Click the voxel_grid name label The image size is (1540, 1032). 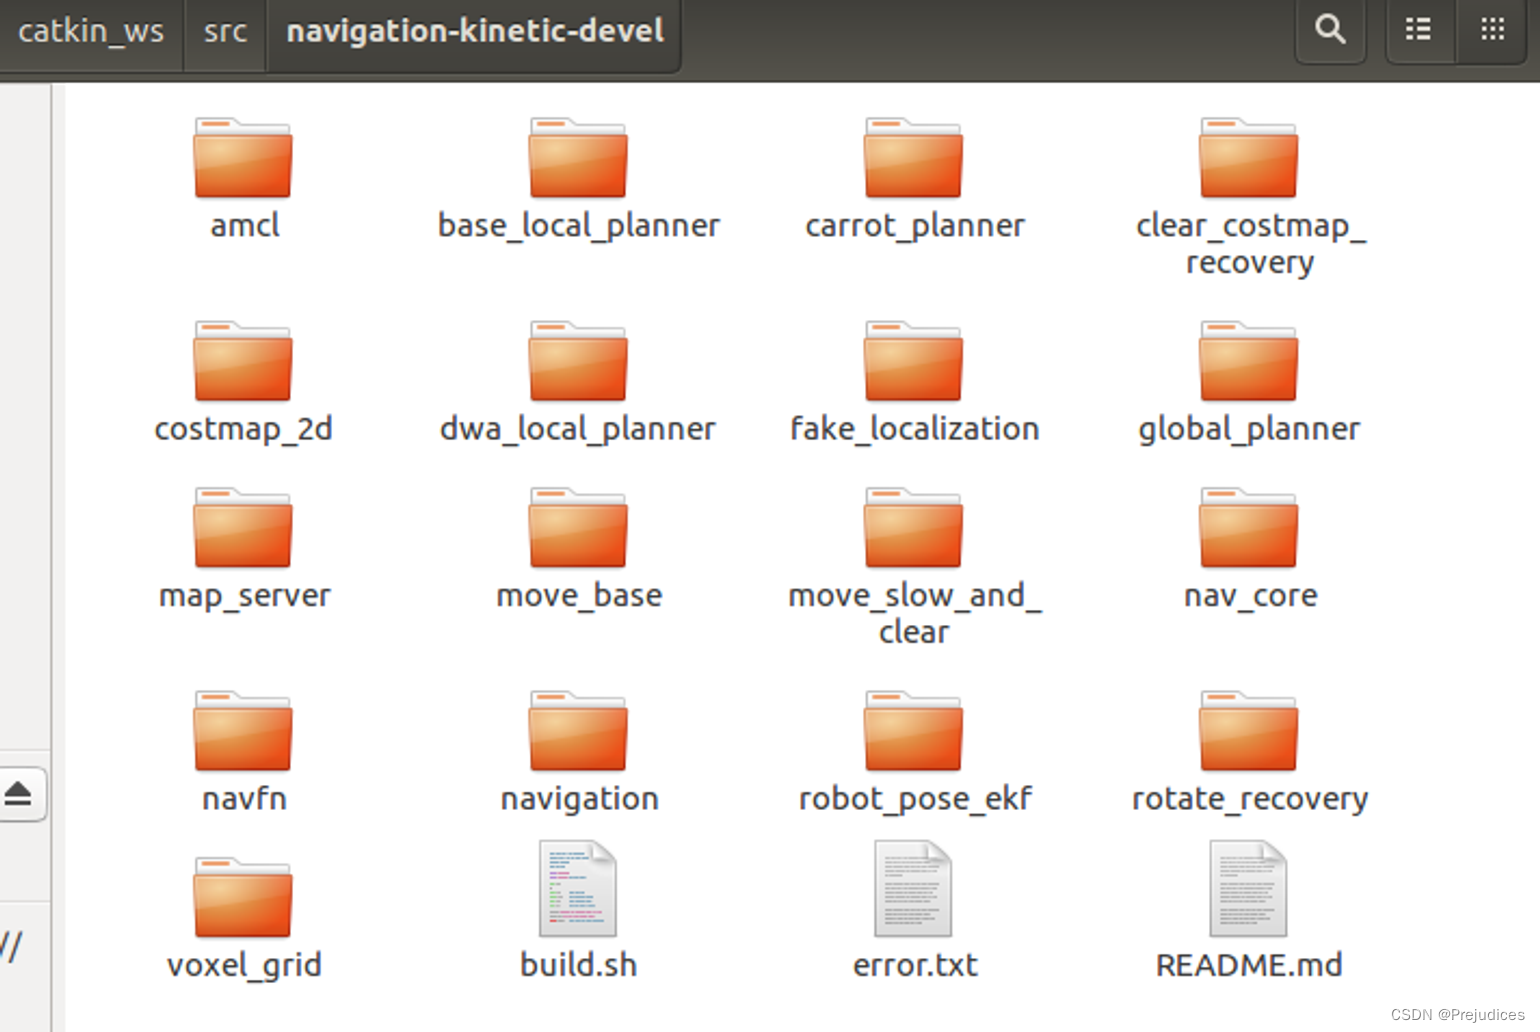(x=244, y=965)
